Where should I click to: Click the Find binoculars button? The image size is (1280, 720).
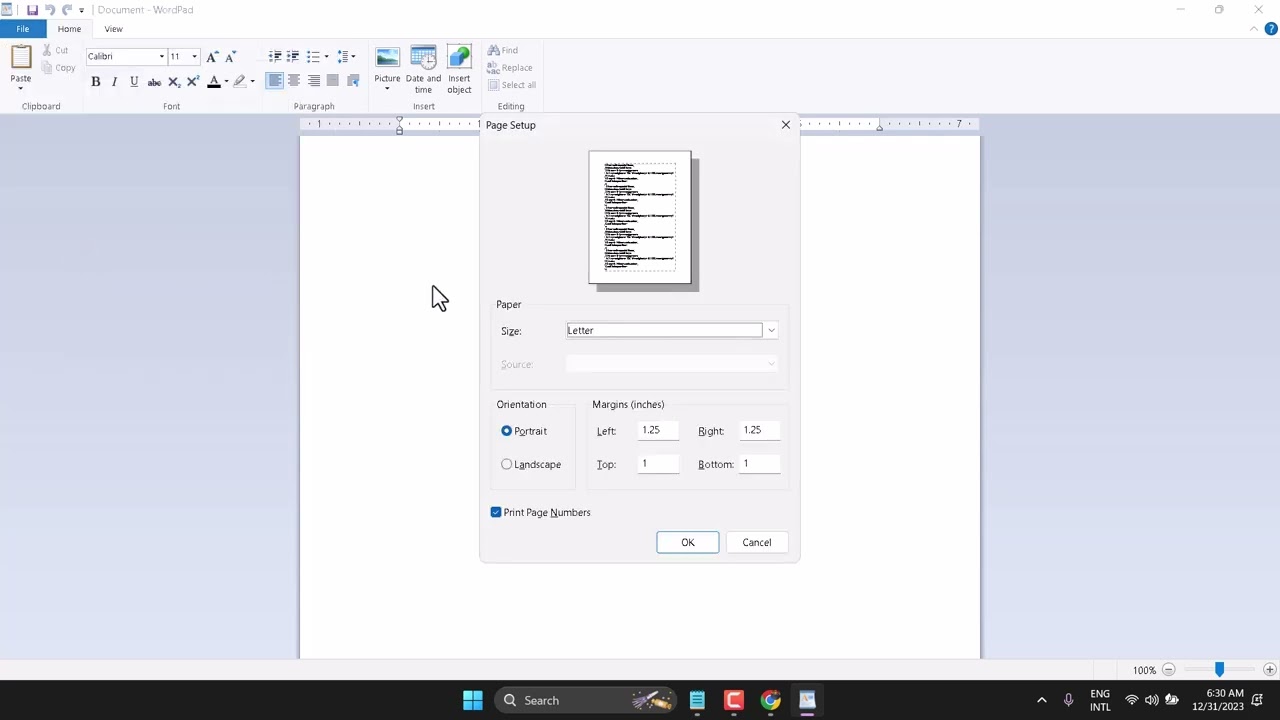click(503, 50)
